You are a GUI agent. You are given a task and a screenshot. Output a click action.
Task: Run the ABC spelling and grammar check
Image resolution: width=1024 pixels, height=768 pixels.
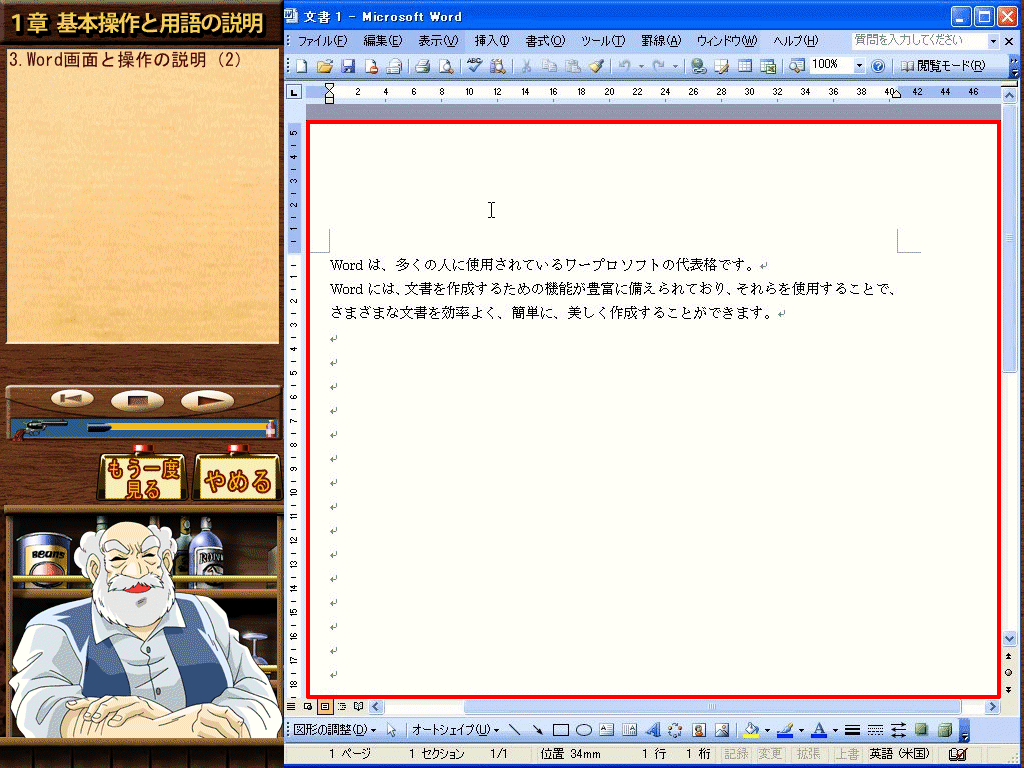pyautogui.click(x=475, y=66)
